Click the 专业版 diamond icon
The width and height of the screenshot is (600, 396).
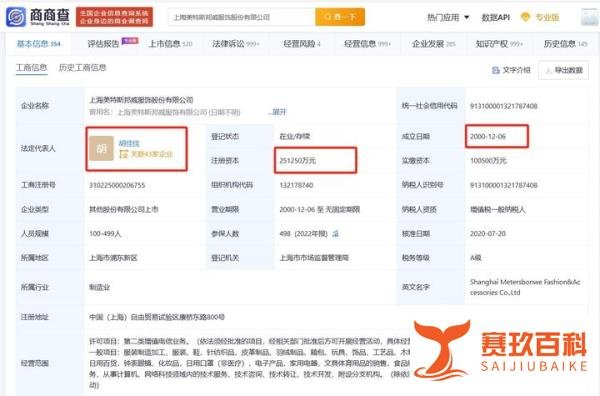coord(525,17)
